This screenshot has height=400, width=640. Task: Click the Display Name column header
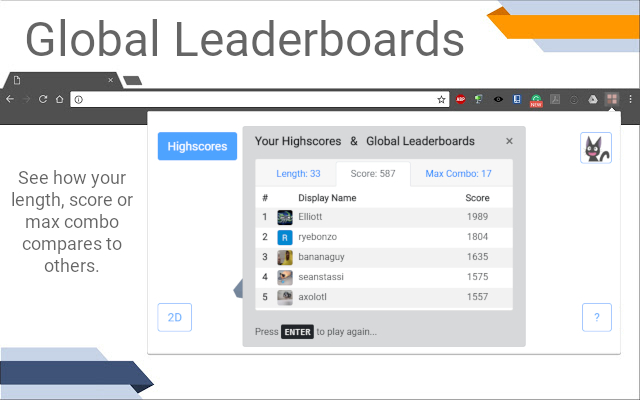point(327,198)
